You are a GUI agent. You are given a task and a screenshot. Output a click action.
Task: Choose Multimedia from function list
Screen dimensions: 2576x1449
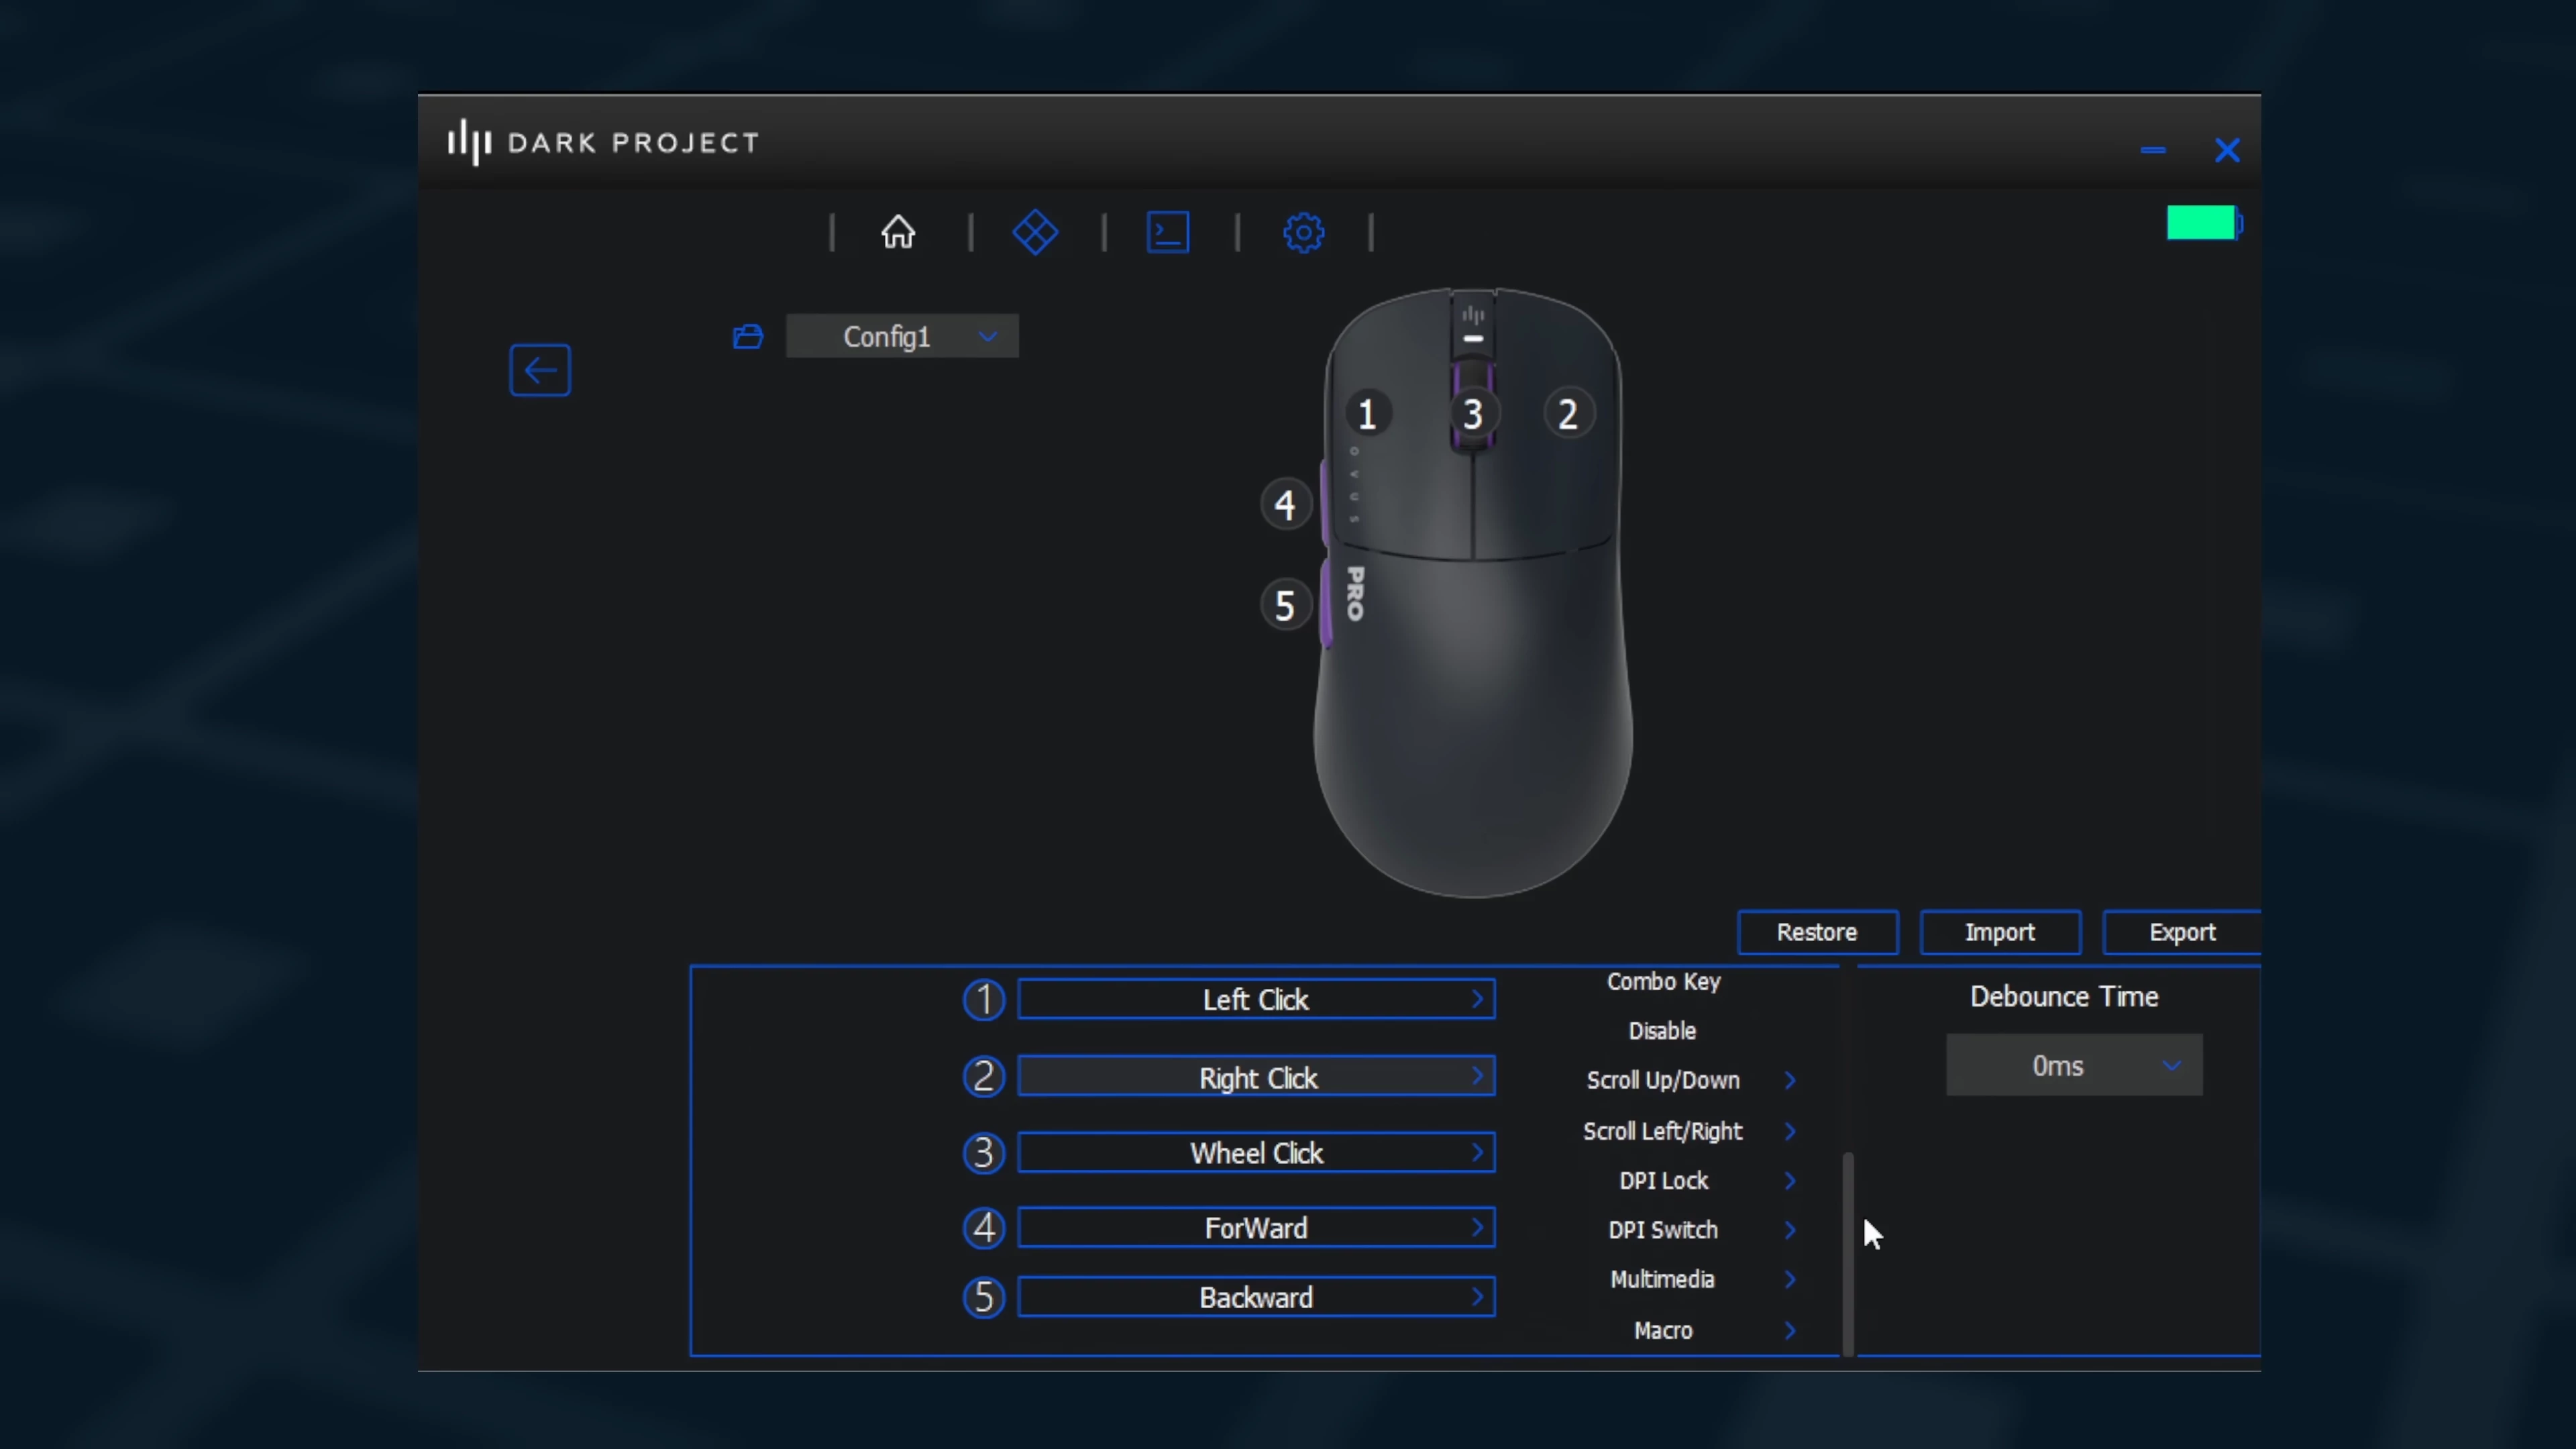[1662, 1279]
